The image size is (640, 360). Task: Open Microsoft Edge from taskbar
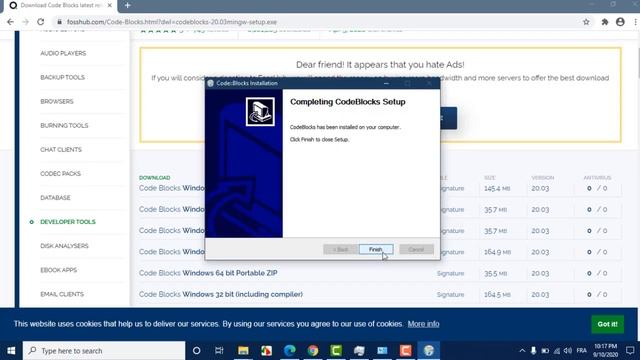click(x=290, y=351)
